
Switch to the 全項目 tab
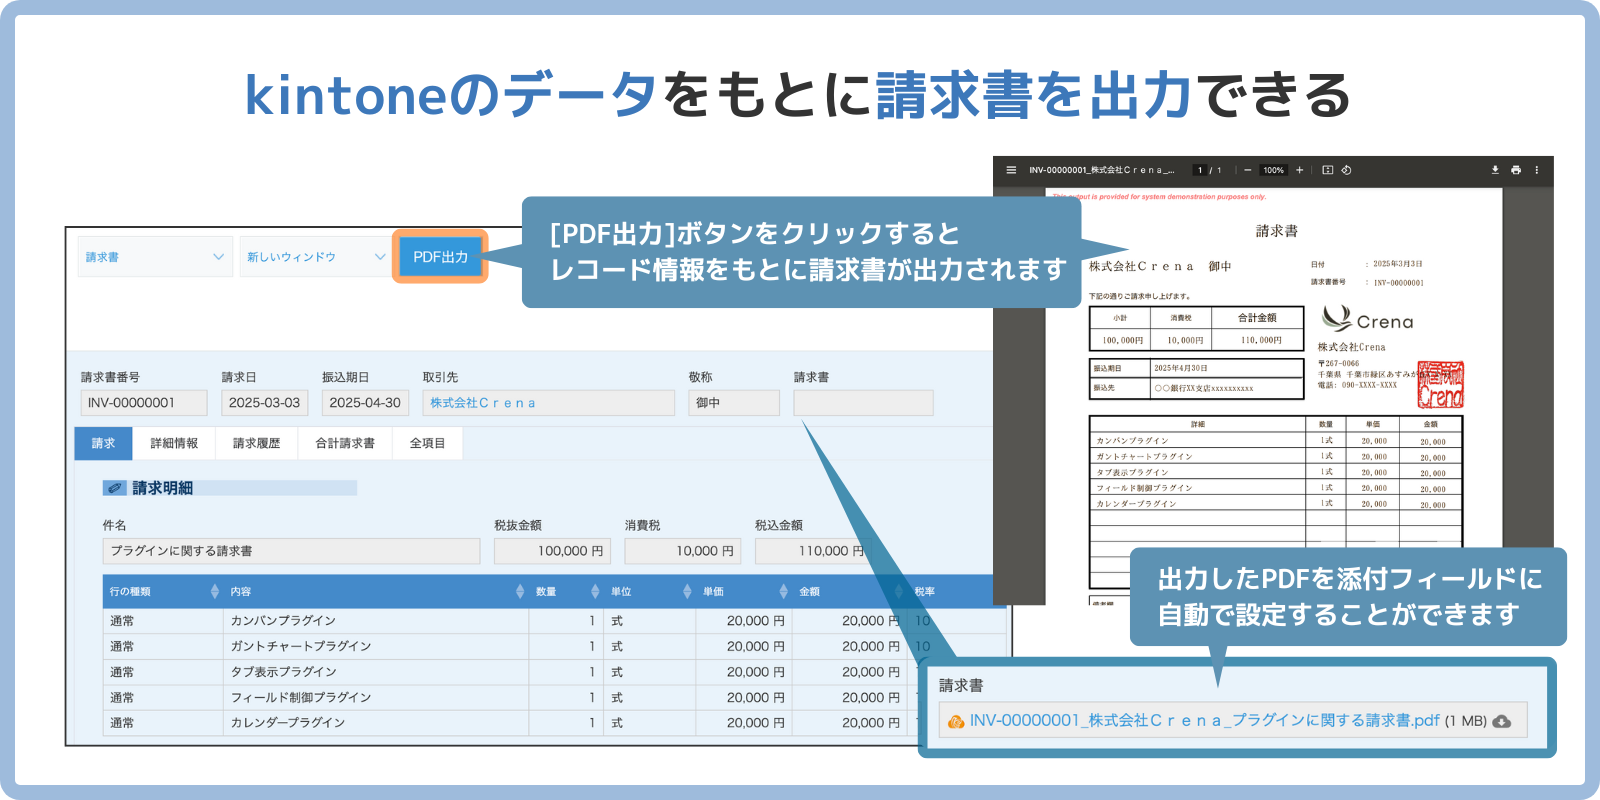427,443
